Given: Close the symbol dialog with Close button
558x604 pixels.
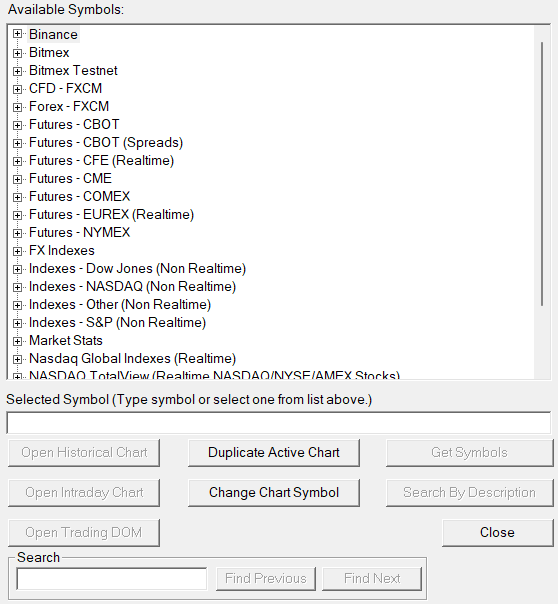Looking at the screenshot, I should [498, 533].
